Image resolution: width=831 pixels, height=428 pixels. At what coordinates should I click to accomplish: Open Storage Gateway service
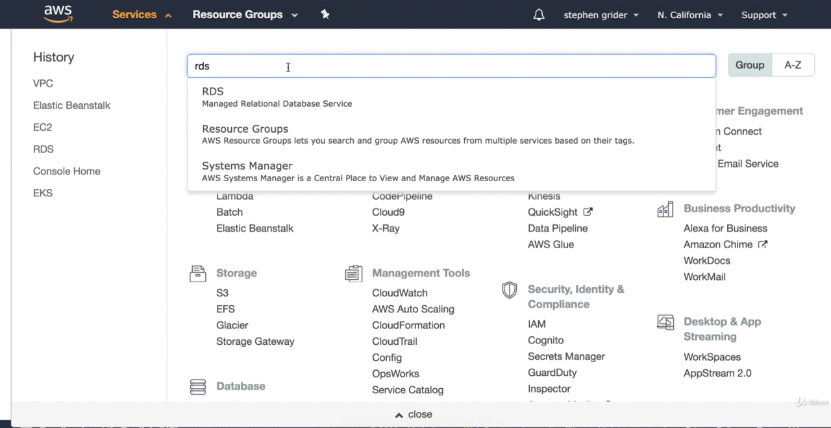(x=255, y=342)
